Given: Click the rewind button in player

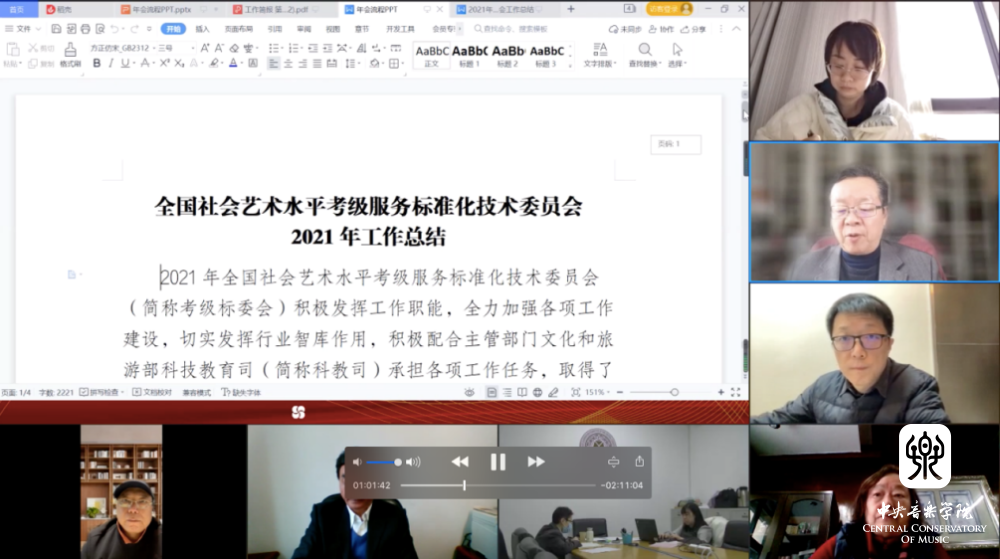Looking at the screenshot, I should tap(459, 462).
